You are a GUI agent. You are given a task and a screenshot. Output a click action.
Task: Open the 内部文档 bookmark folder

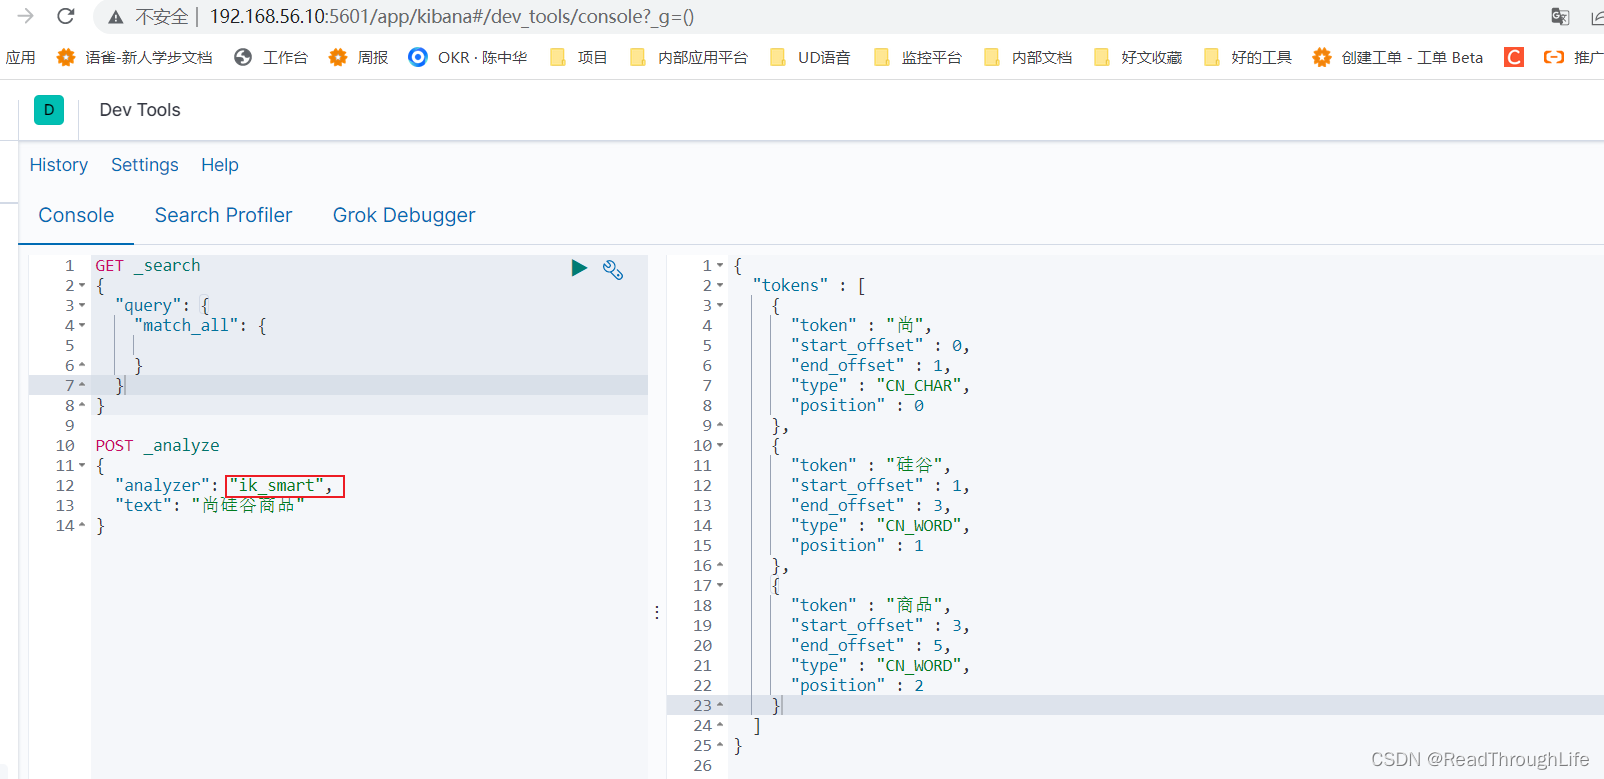coord(1028,57)
